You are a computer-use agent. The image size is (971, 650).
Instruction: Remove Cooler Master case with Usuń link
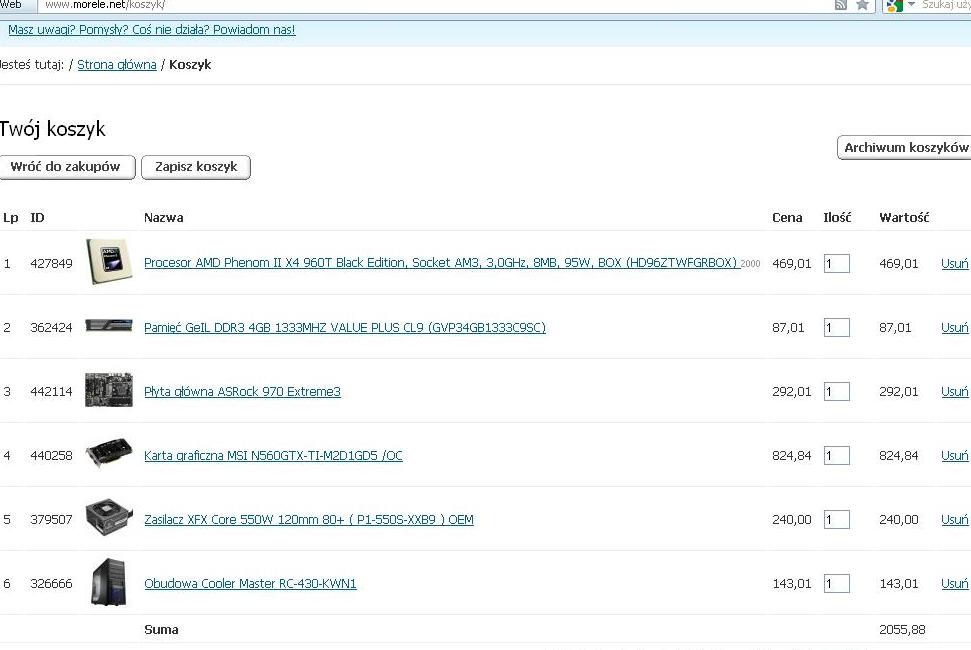click(954, 583)
